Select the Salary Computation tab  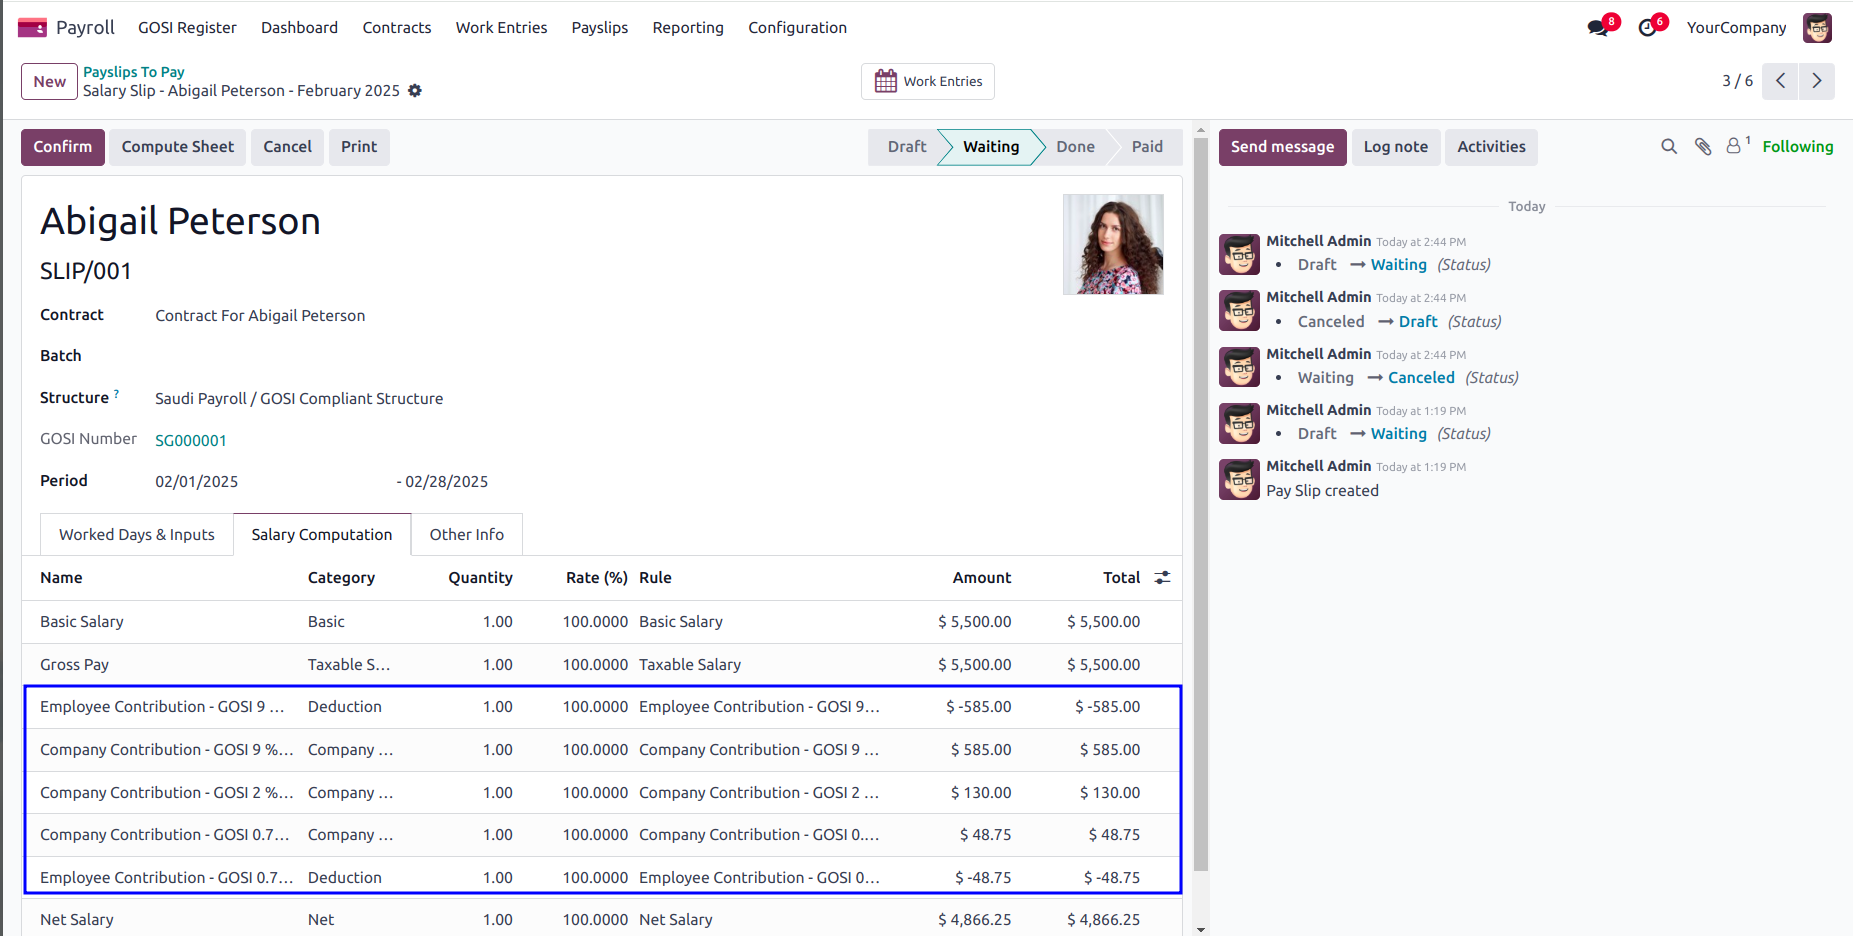pyautogui.click(x=322, y=535)
